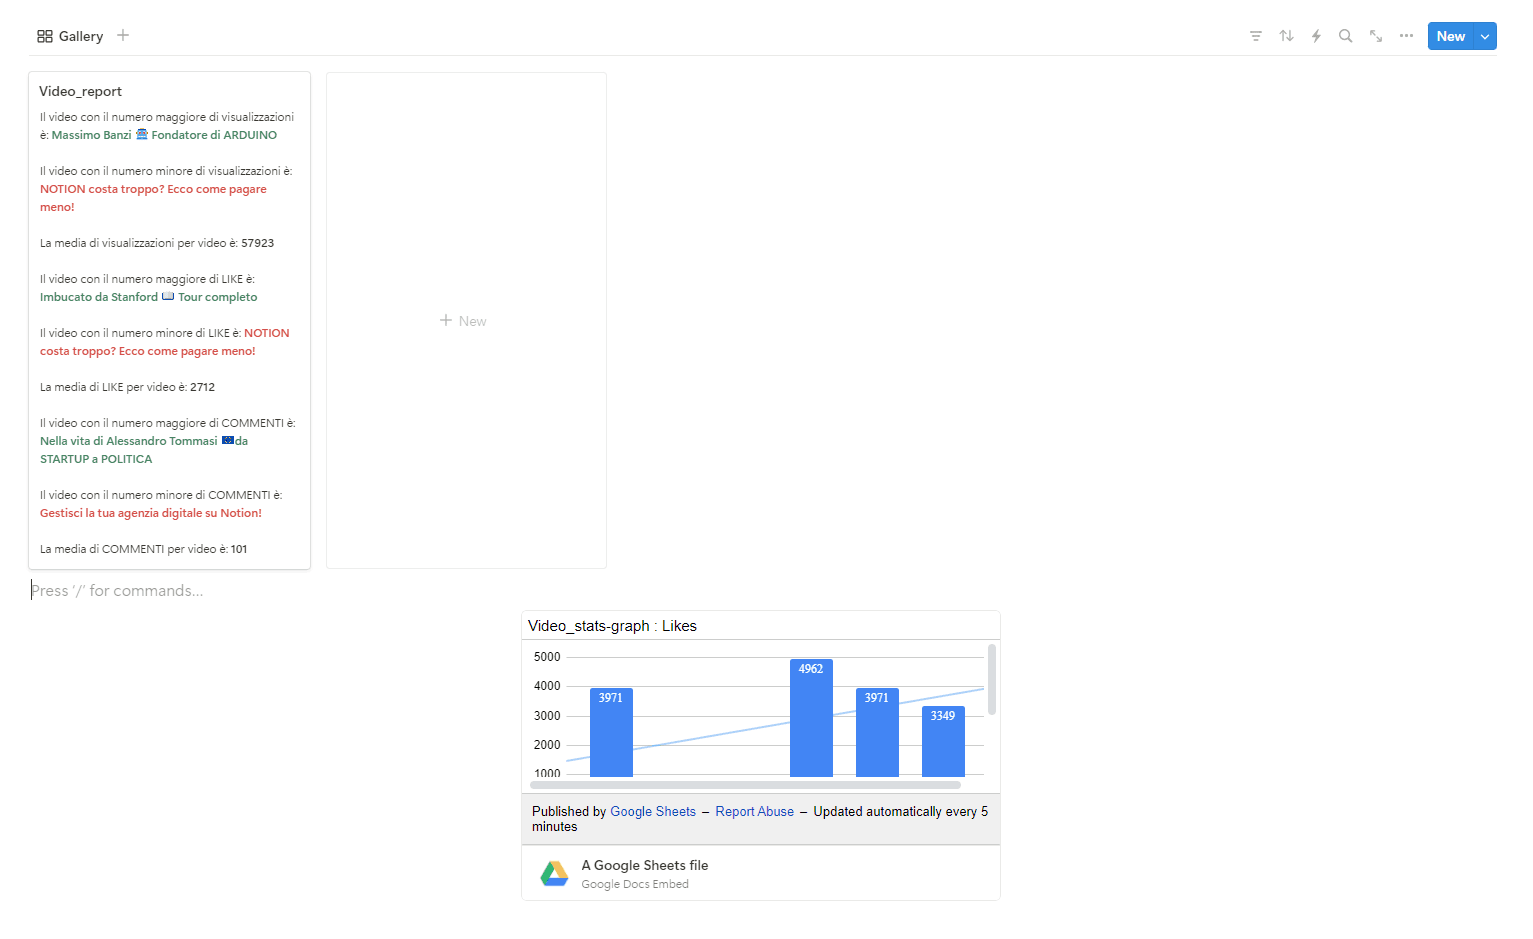Create a new database entry with New
Screen dimensions: 1533x939
click(1451, 36)
